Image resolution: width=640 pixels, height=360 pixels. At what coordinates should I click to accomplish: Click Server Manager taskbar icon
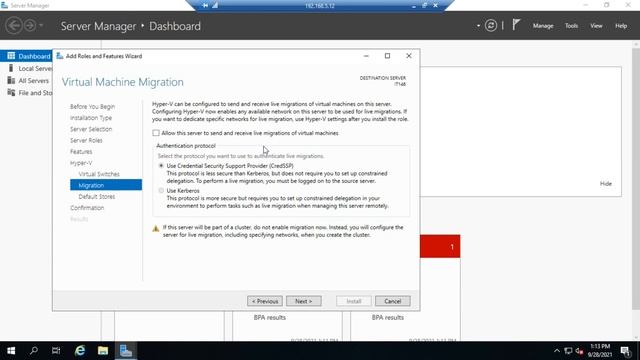tap(126, 351)
